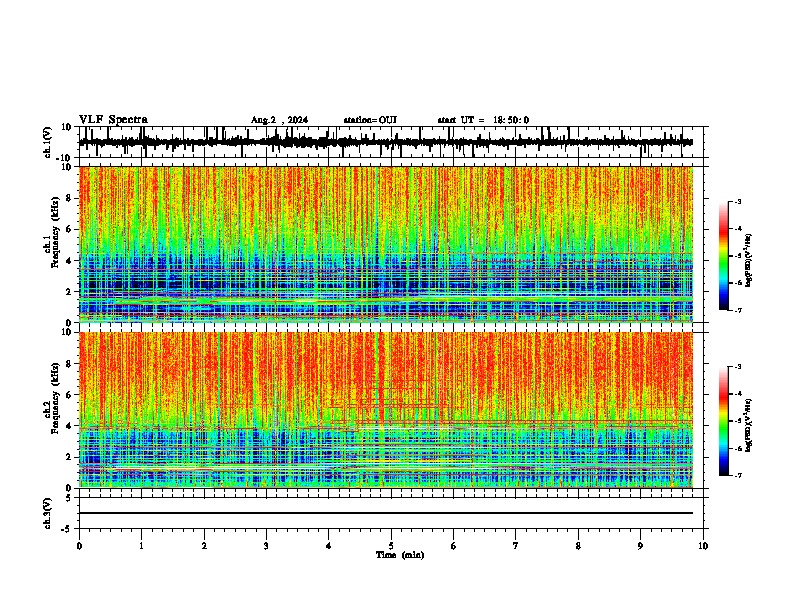792x612 pixels.
Task: Click the "5" tick on ch.3(V) axis
Action: coord(69,498)
